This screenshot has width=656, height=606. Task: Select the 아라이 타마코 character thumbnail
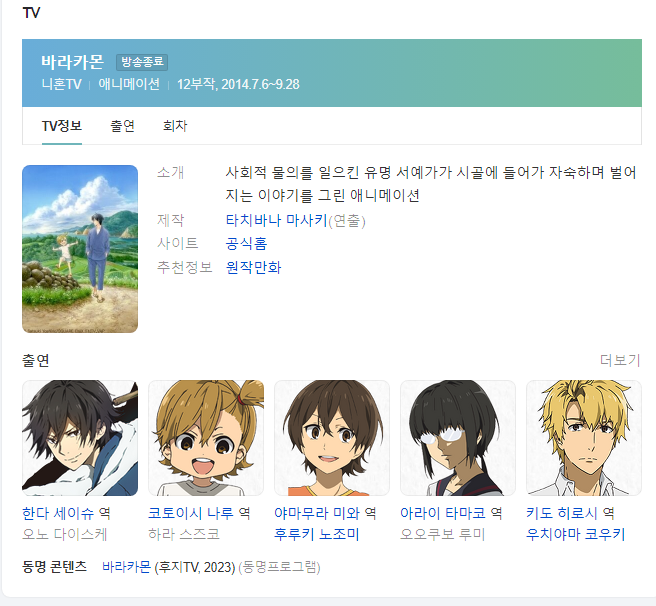pos(458,438)
